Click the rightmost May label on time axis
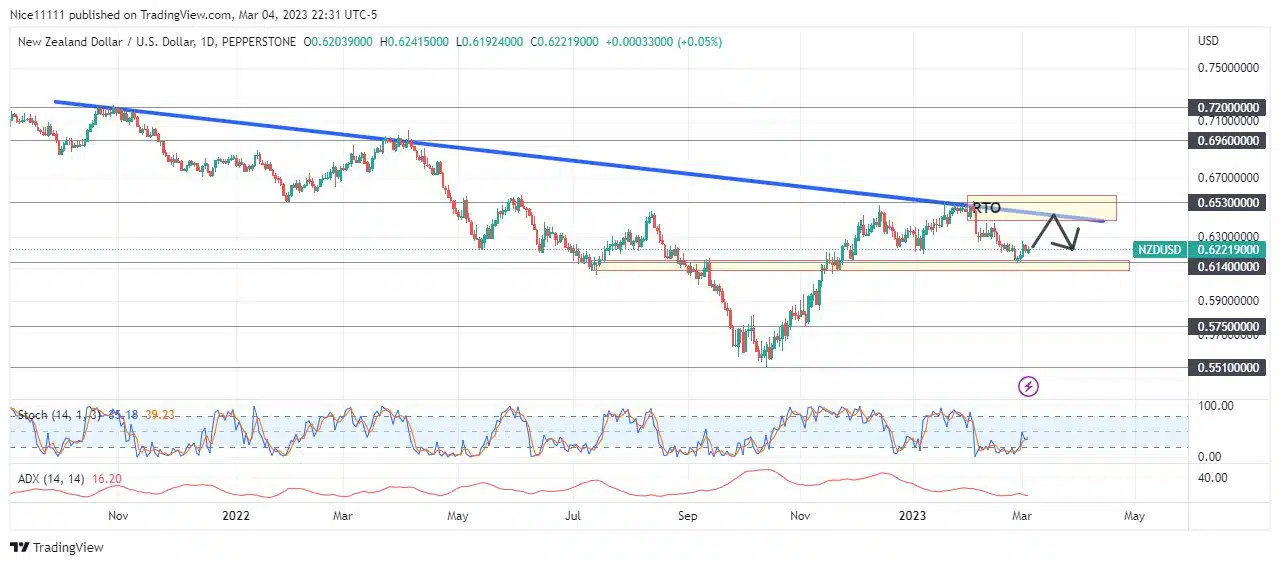 (1134, 516)
